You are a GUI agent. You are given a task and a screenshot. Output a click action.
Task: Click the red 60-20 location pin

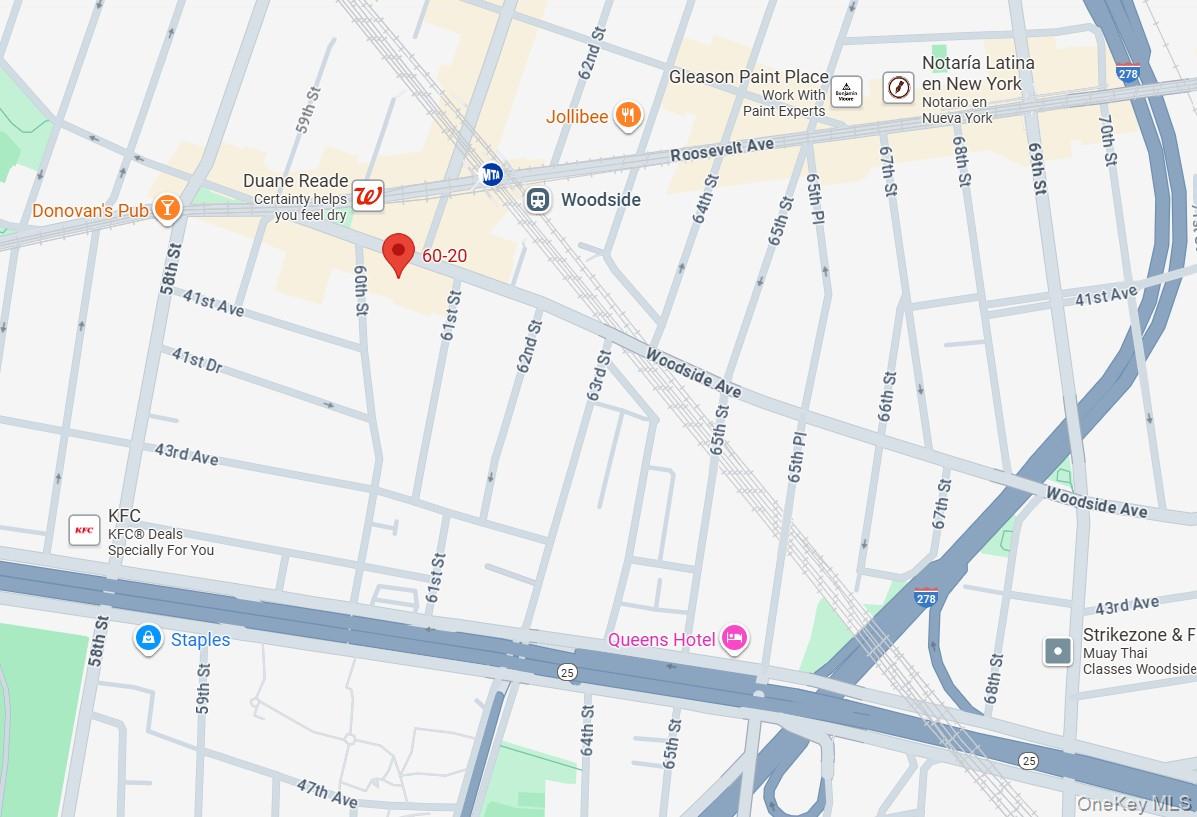point(398,255)
